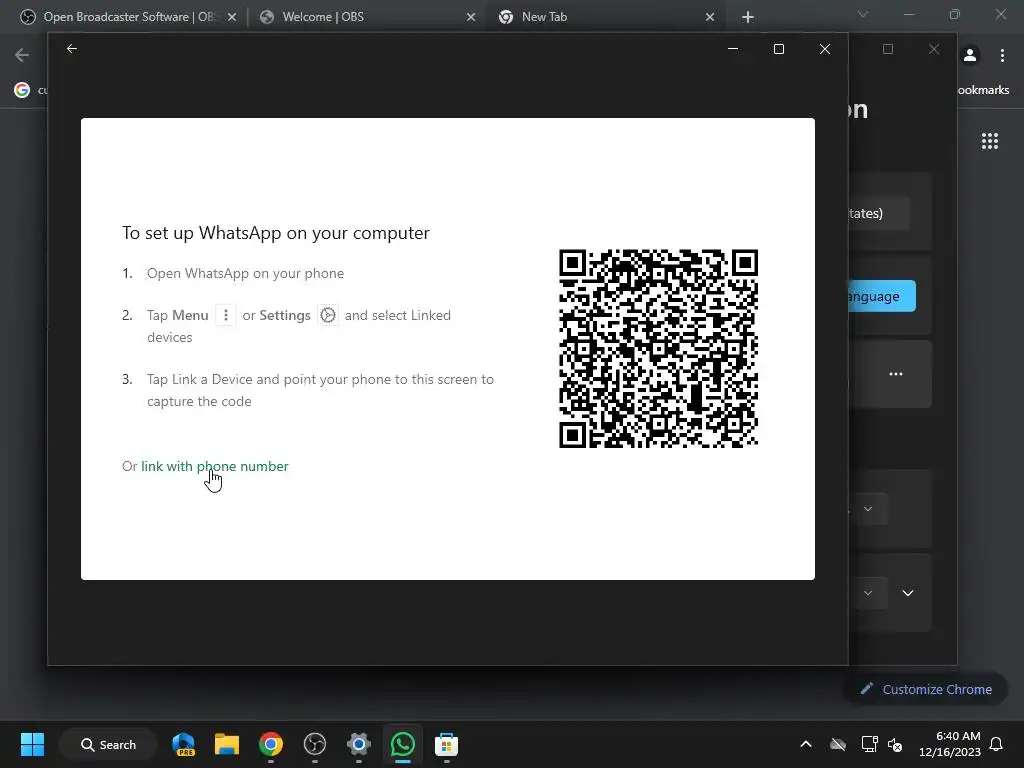Screen dimensions: 1024x768
Task: Minimize the WhatsApp window
Action: coord(733,49)
